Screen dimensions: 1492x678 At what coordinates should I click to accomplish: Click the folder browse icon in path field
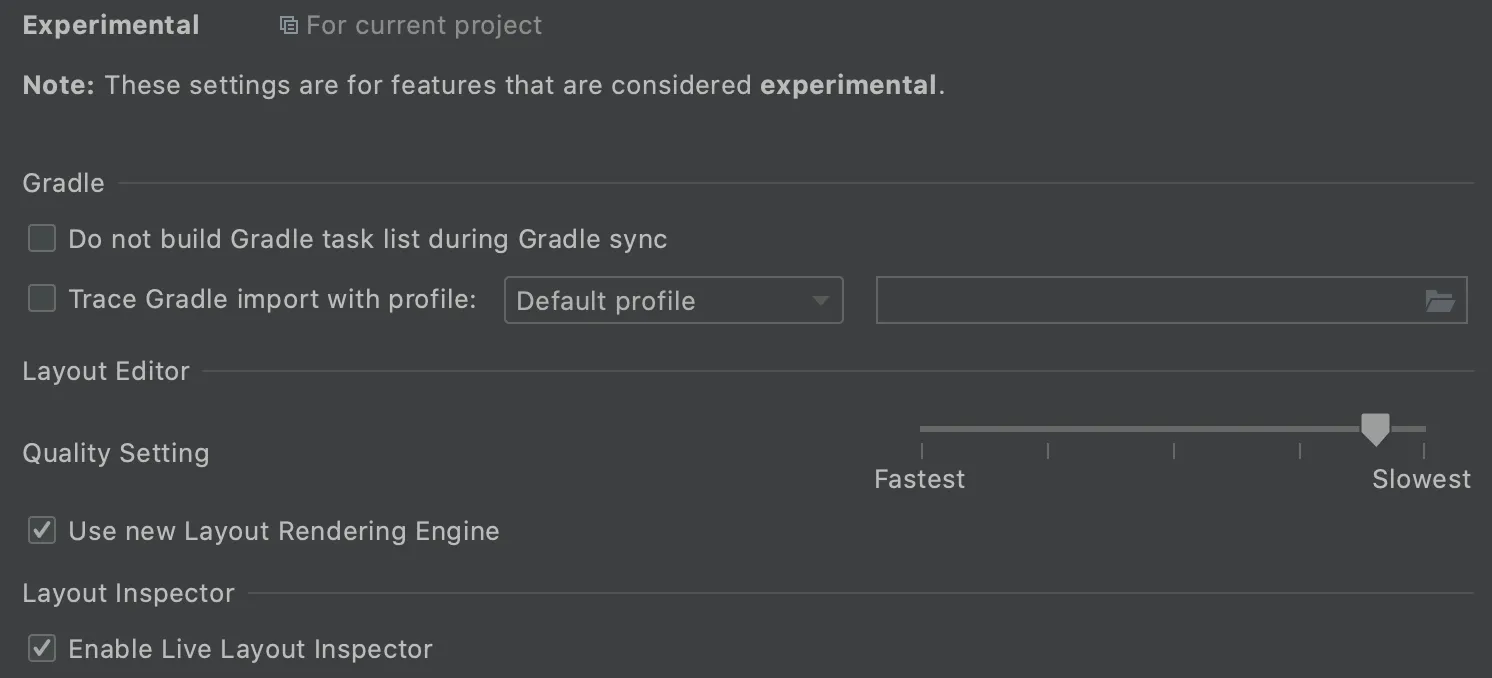(1440, 301)
